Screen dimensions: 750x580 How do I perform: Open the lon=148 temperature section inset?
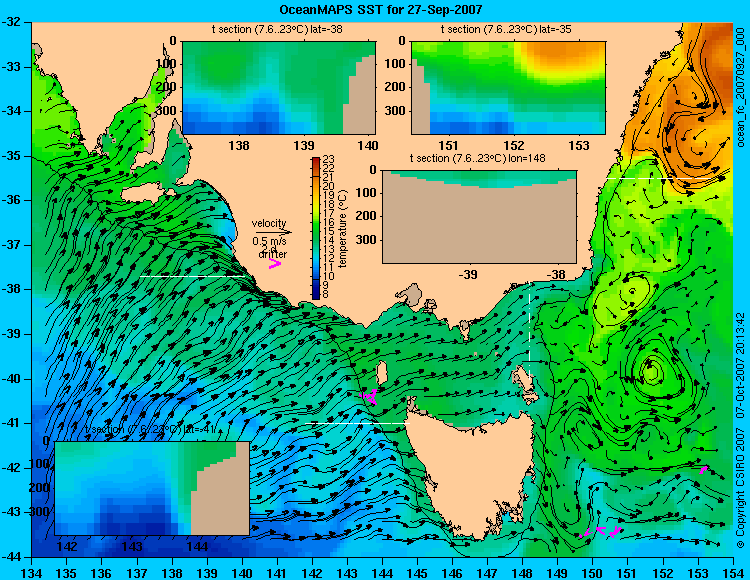[479, 217]
